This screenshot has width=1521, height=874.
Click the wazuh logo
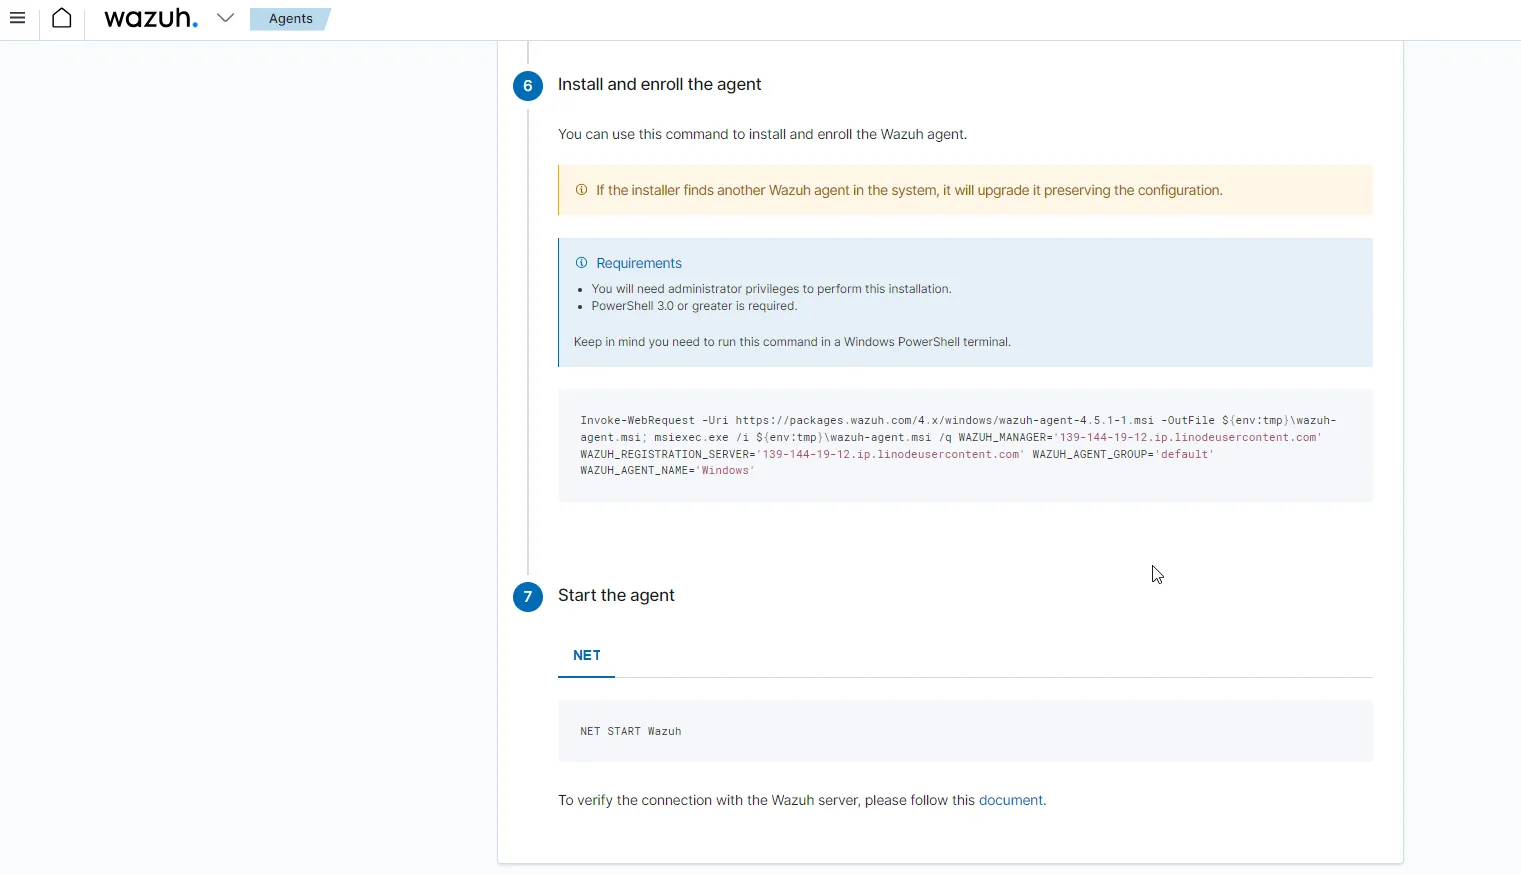click(x=151, y=18)
